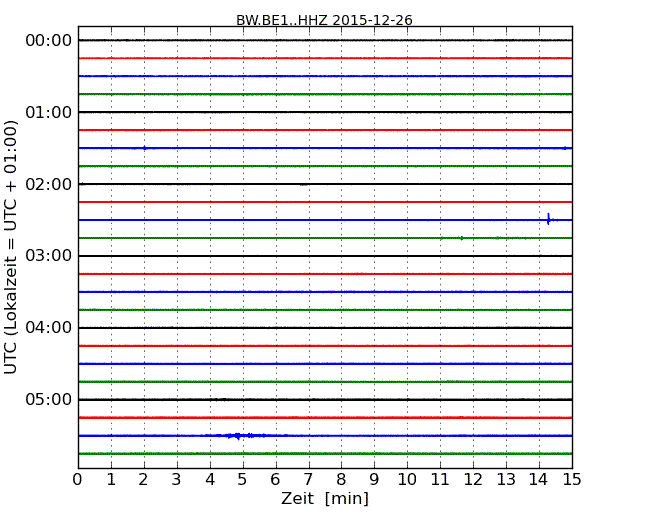The image size is (650, 520).
Task: Click the y-axis tick label 02:00
Action: coord(49,184)
